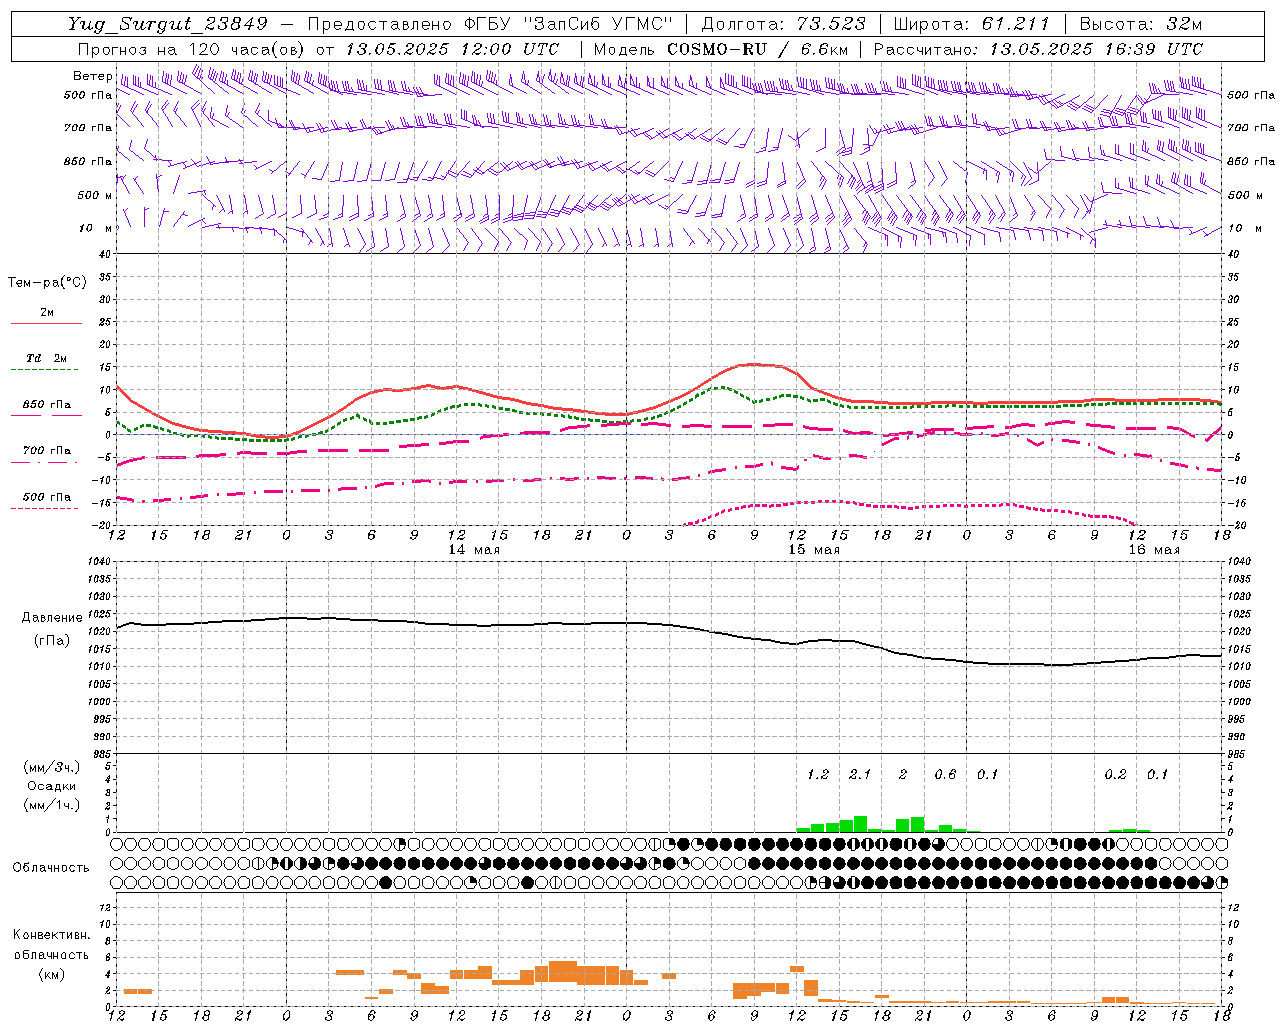Click the (мм/1ч.) precipitation unit label

tap(52, 805)
